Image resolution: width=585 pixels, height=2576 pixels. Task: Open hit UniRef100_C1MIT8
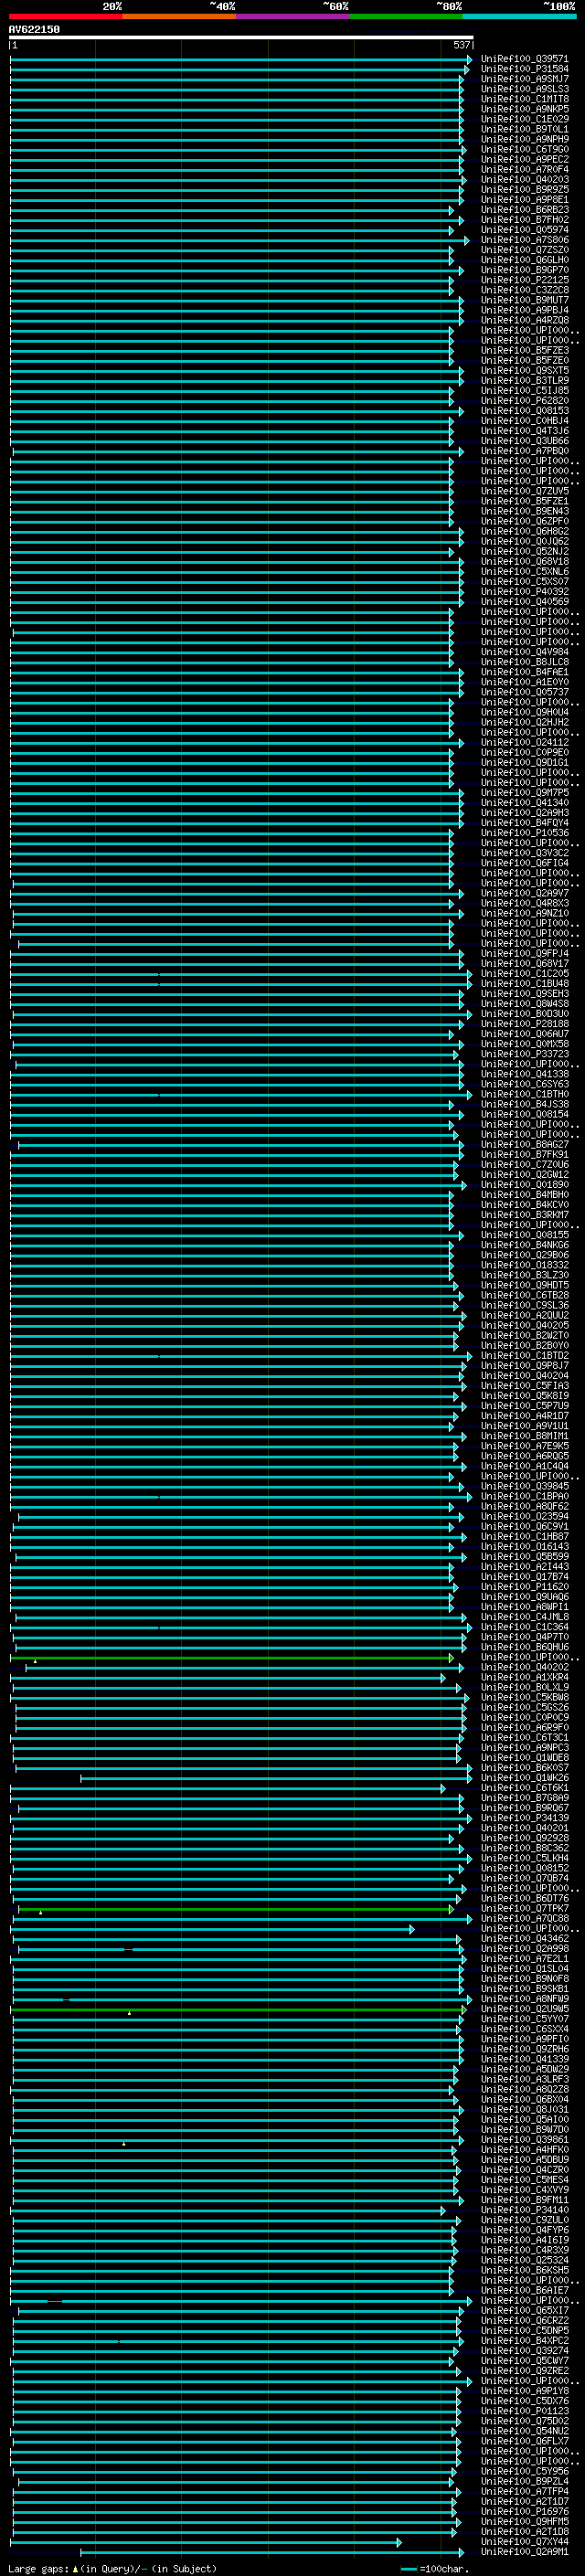(x=524, y=99)
